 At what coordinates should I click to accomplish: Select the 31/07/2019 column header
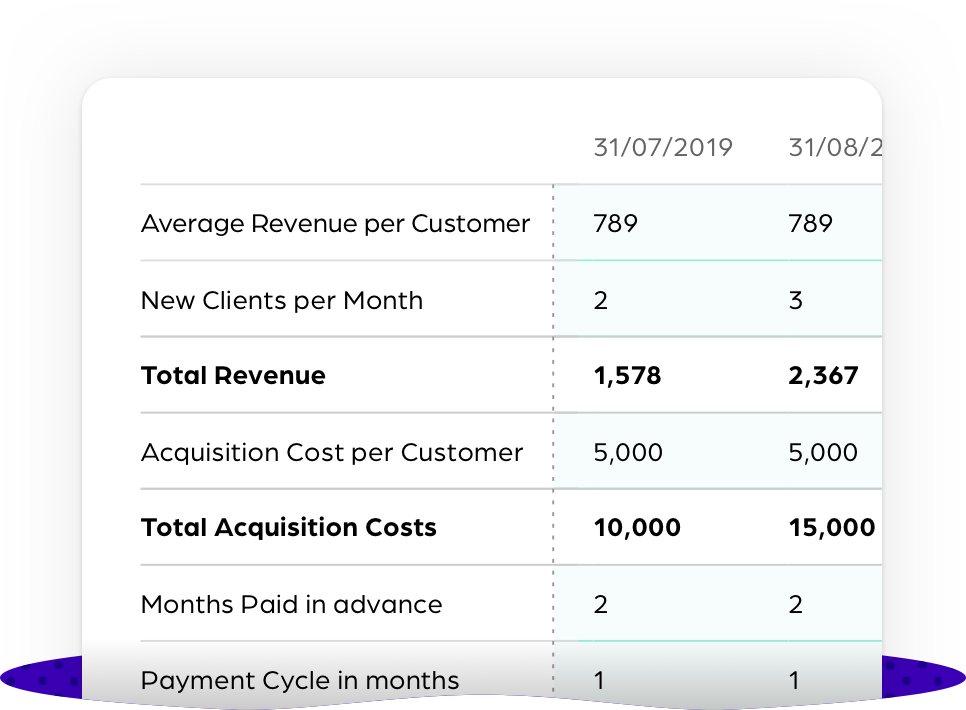tap(663, 147)
